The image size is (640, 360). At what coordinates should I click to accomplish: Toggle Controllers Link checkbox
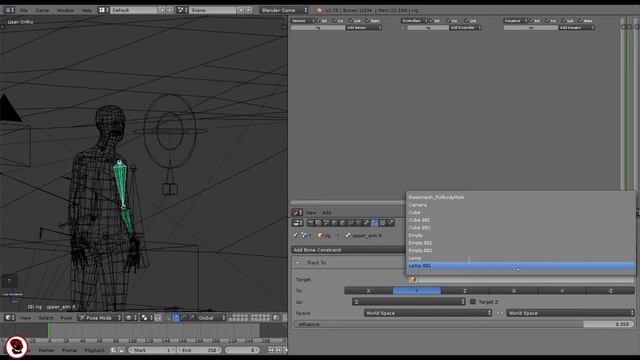(466, 20)
